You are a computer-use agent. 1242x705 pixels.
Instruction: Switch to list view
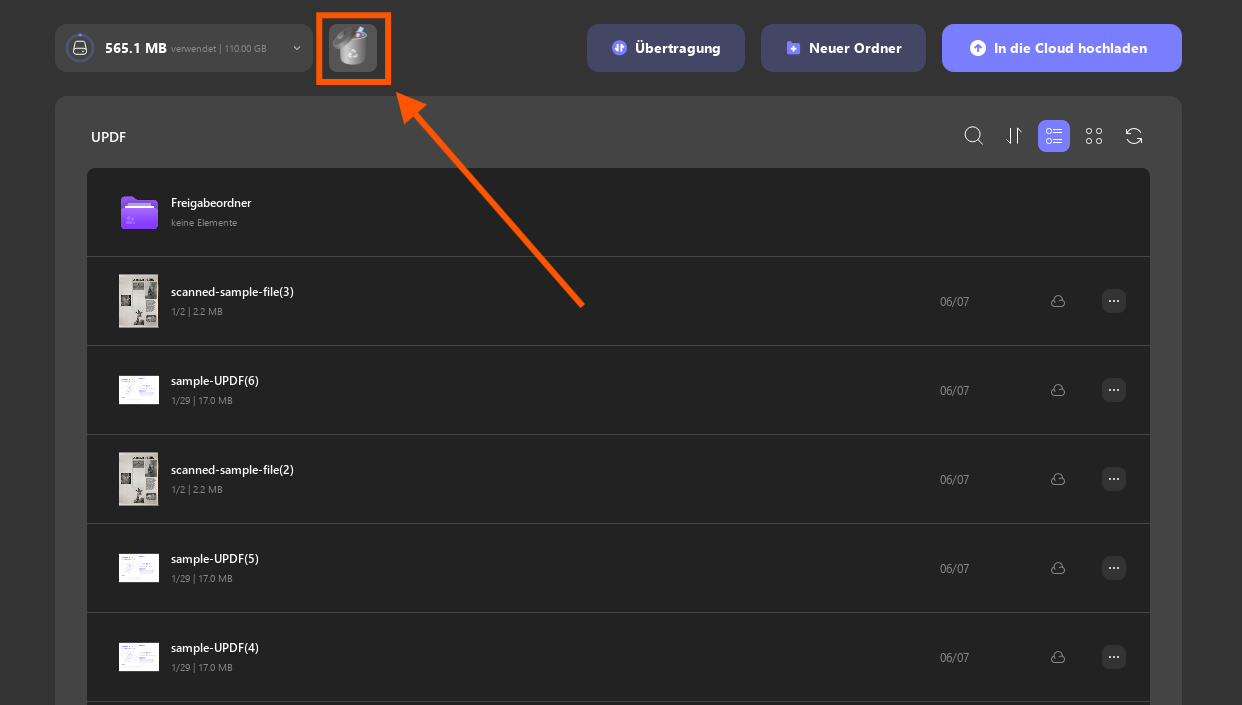coord(1054,136)
